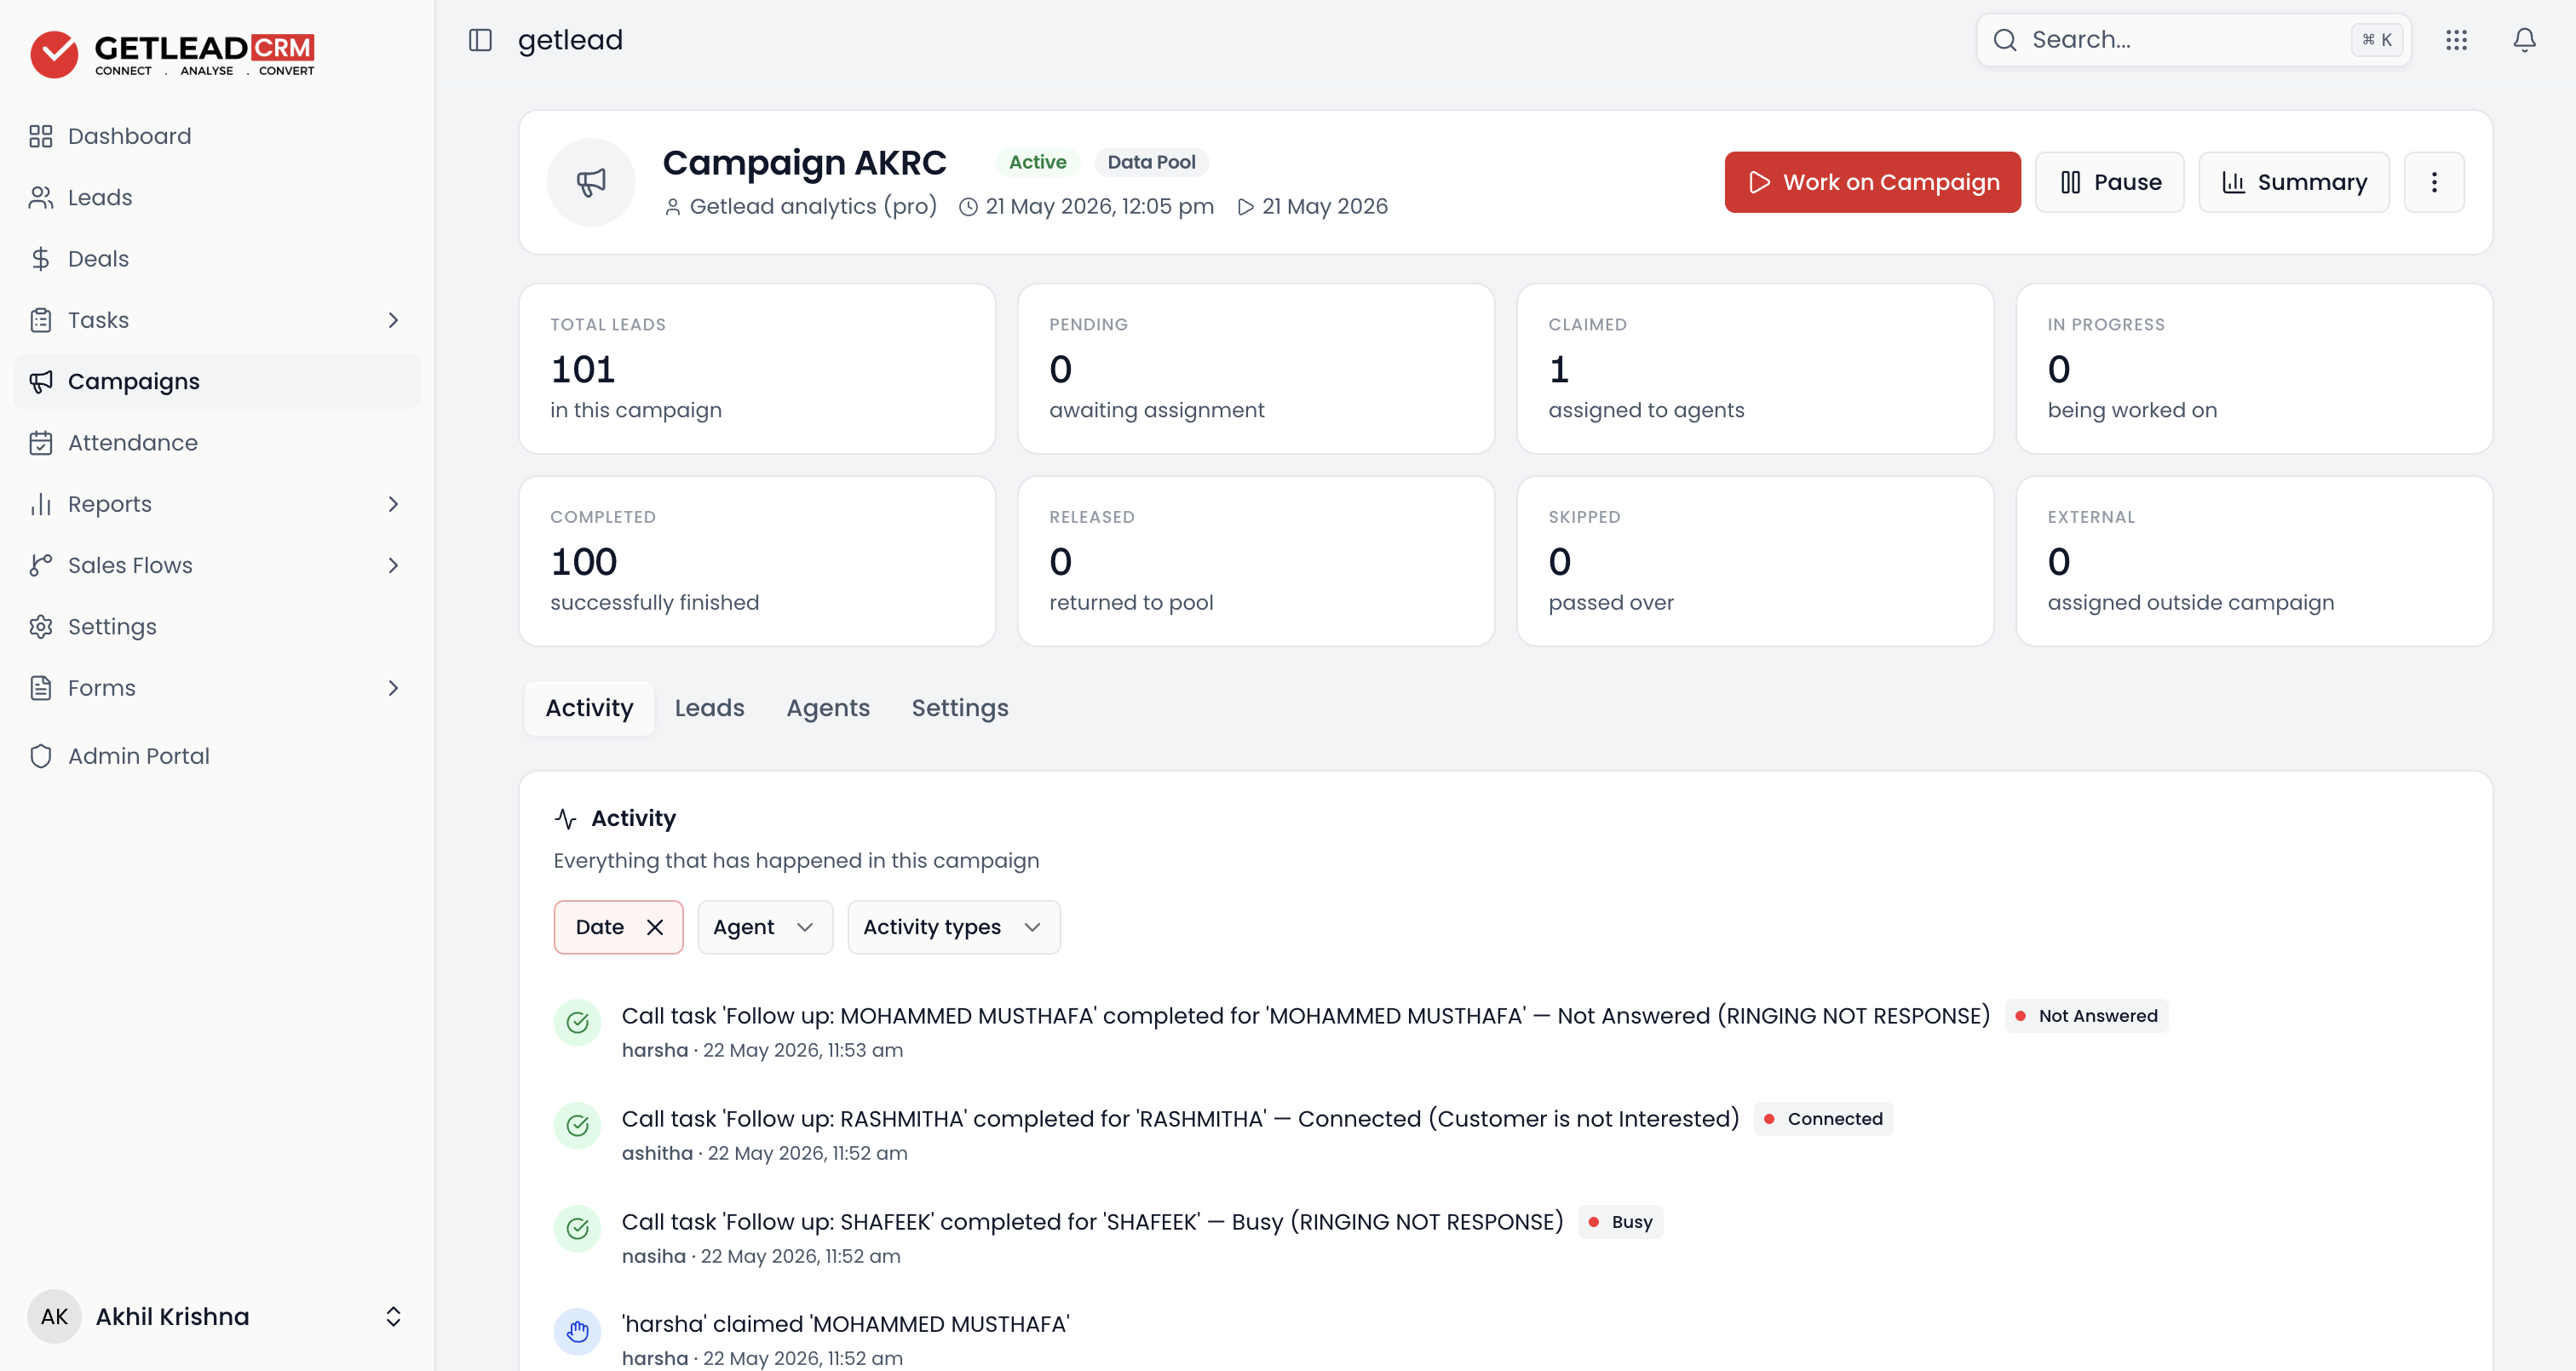Open the Agent filter dropdown
The width and height of the screenshot is (2576, 1371).
pos(765,927)
